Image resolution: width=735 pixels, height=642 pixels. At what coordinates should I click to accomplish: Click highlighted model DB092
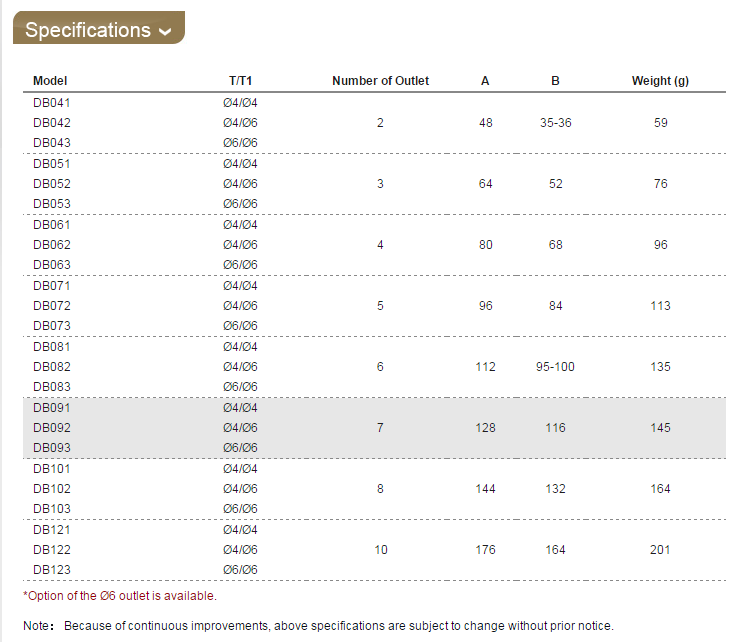52,428
